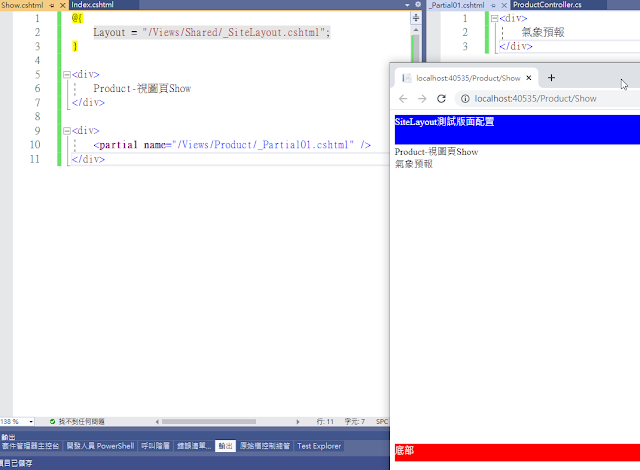This screenshot has height=470, width=640.
Task: Close the localhost browser tab
Action: click(x=529, y=78)
